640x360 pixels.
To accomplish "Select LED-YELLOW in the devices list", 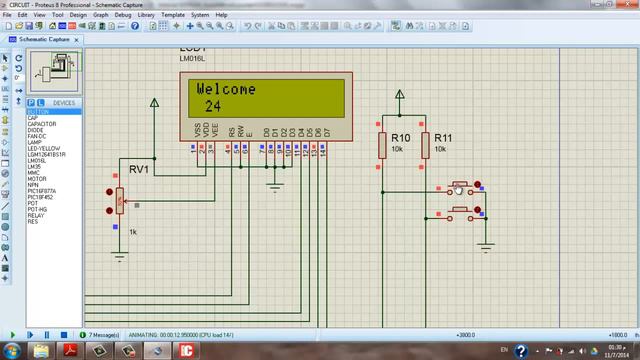I will point(44,149).
